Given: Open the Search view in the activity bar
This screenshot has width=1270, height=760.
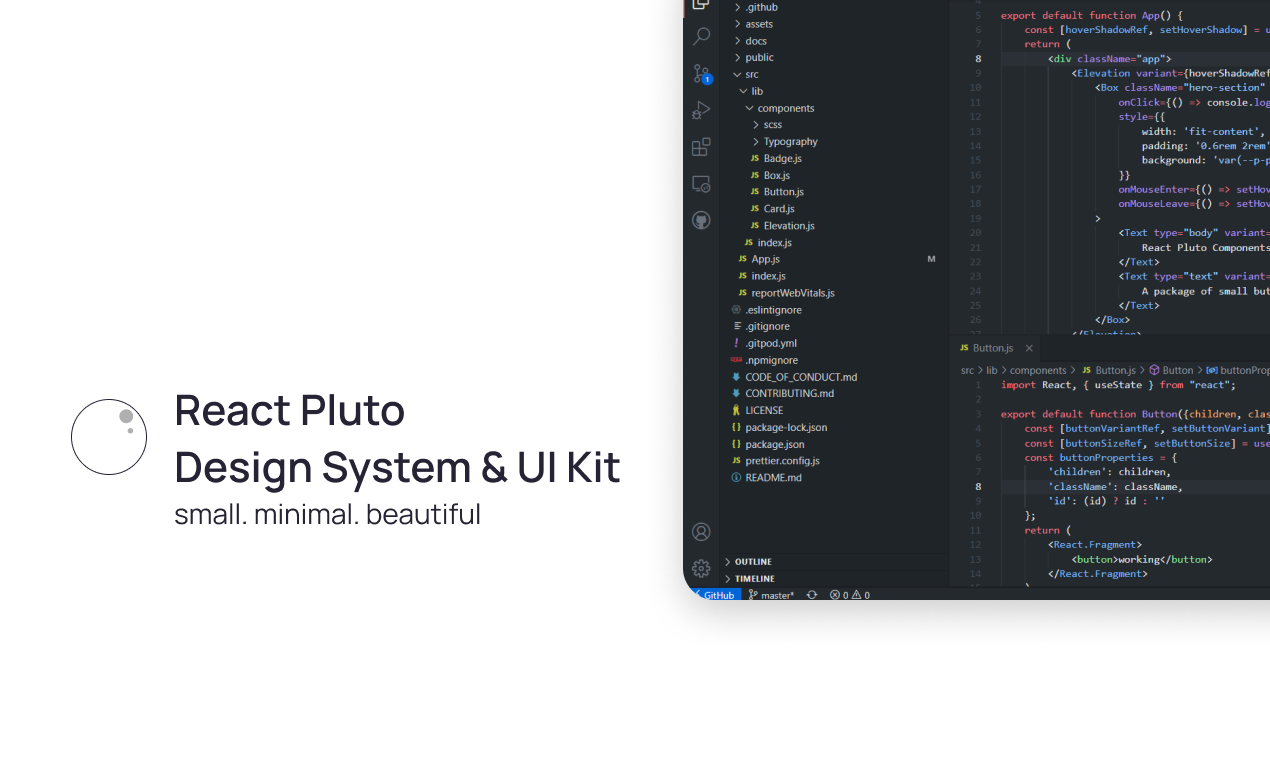Looking at the screenshot, I should click(x=701, y=34).
